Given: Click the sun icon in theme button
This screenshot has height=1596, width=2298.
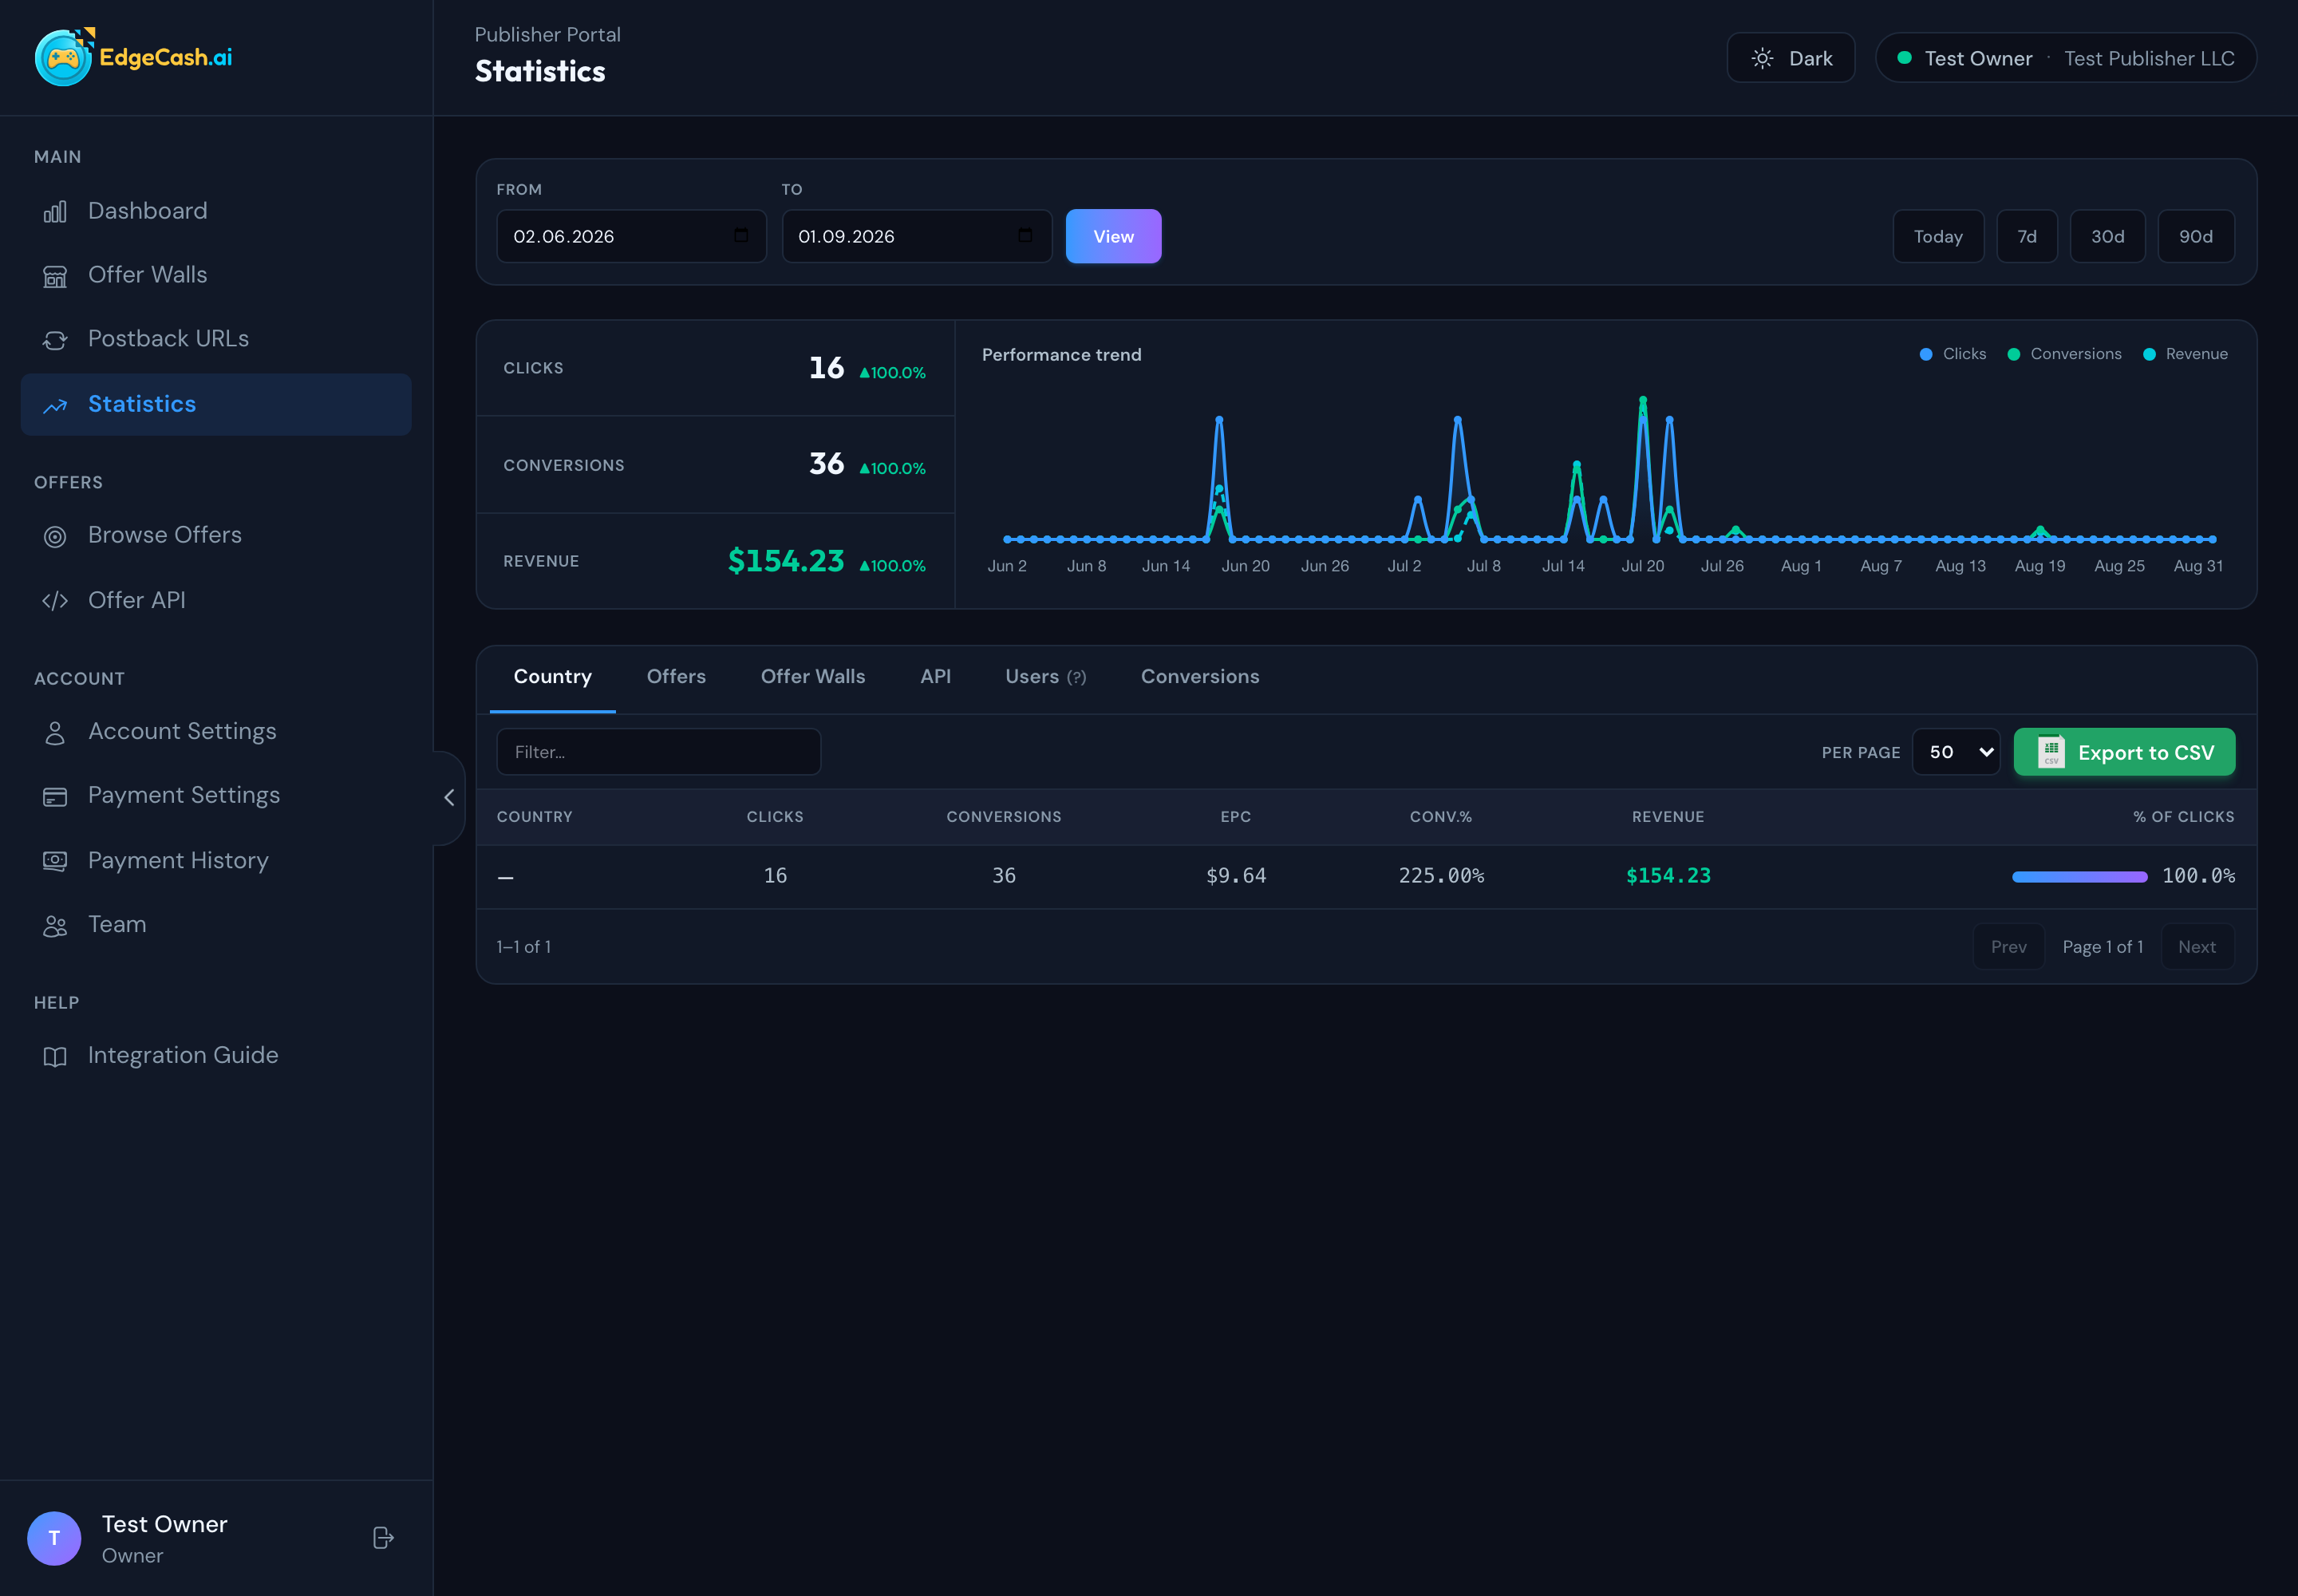Looking at the screenshot, I should pos(1762,58).
